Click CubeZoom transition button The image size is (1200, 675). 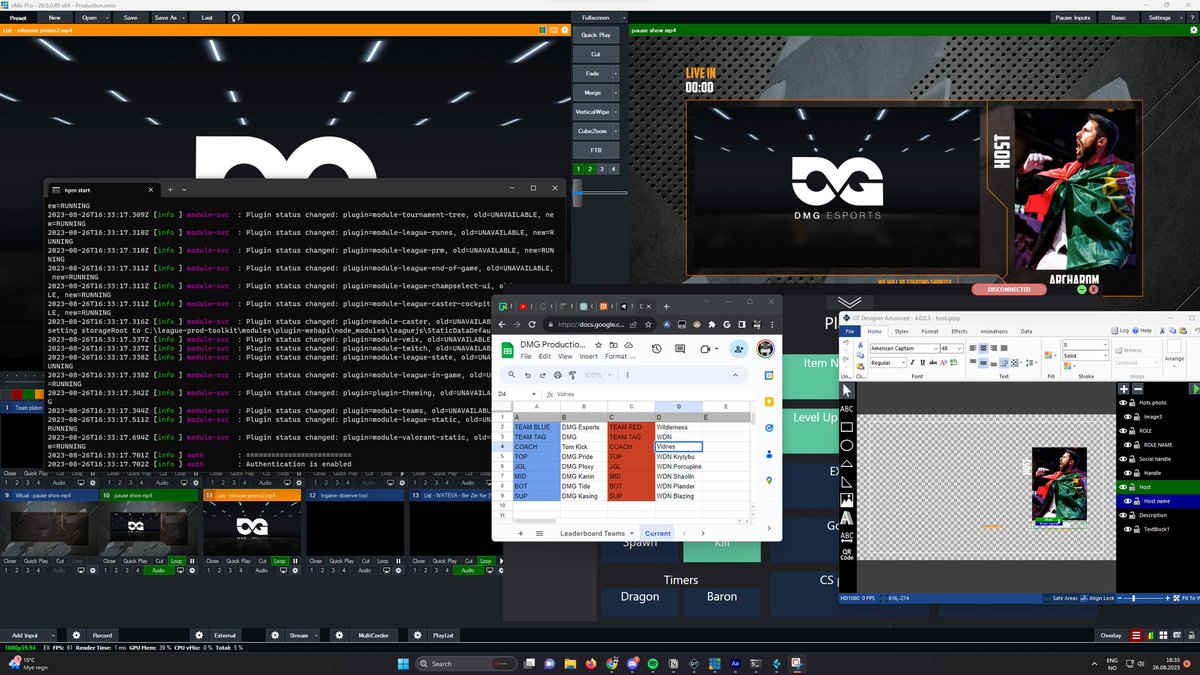pyautogui.click(x=591, y=131)
